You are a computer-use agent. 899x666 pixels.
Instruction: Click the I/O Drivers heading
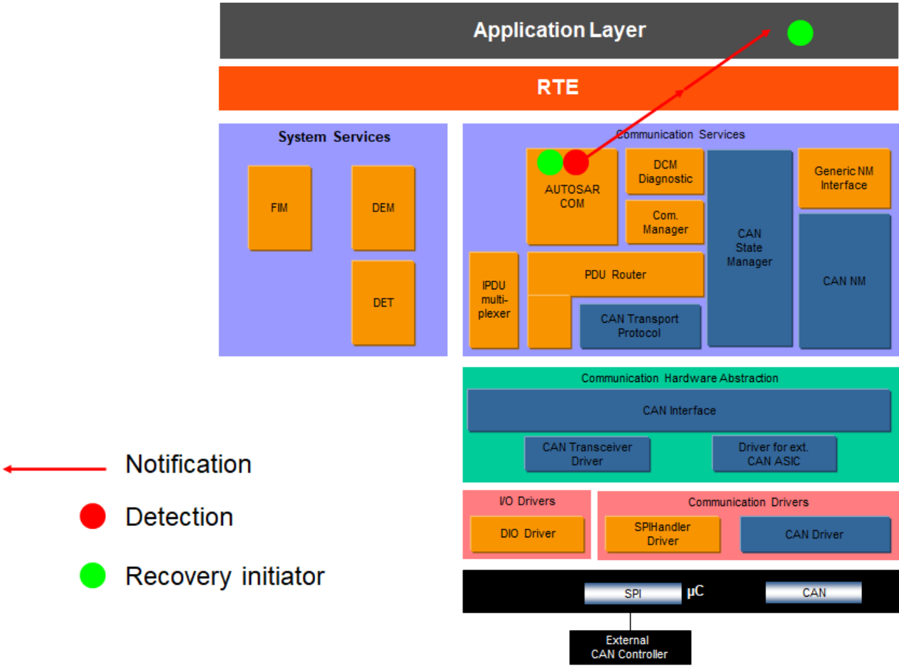tap(527, 501)
